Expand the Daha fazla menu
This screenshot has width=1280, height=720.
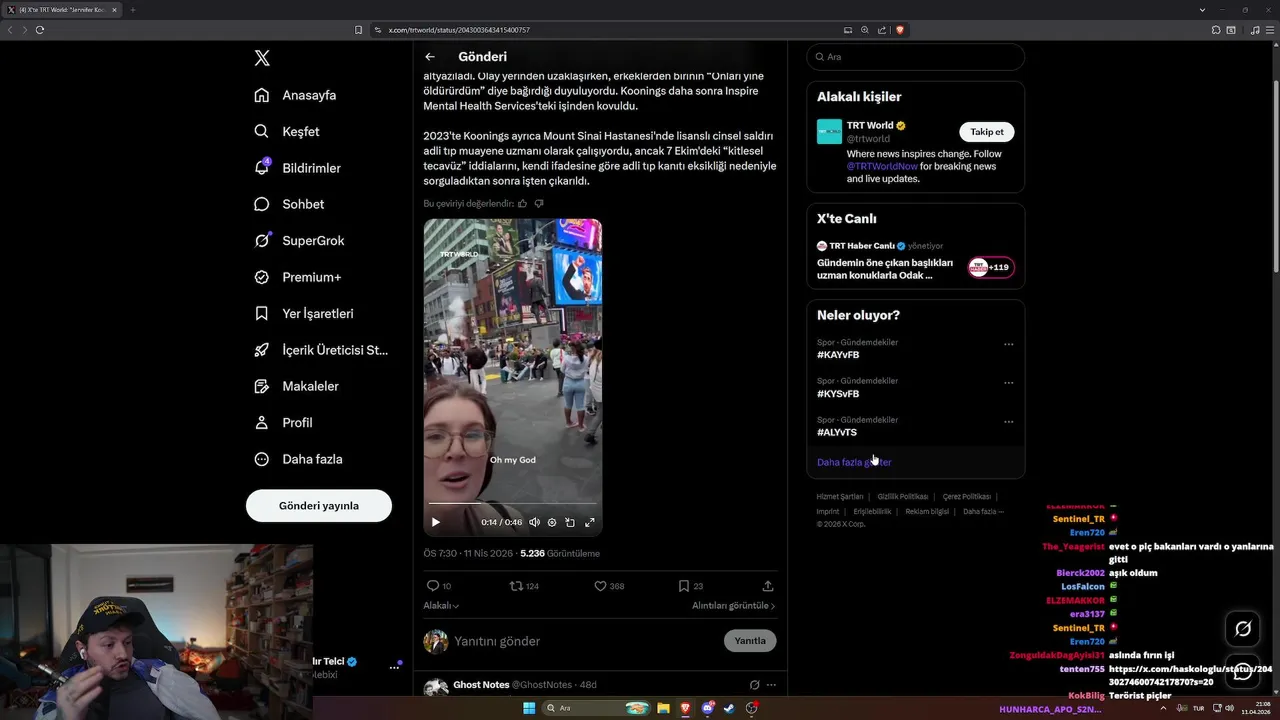click(298, 459)
